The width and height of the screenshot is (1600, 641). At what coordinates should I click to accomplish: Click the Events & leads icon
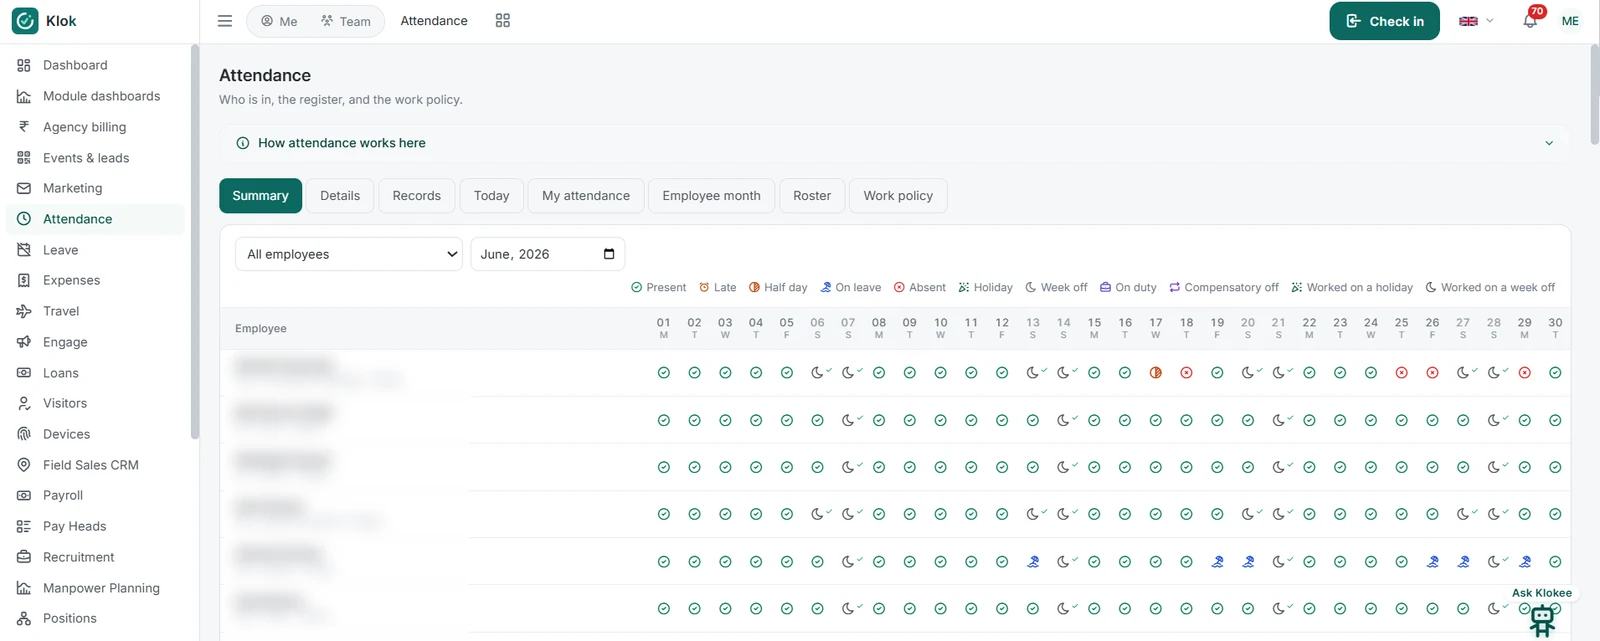point(24,158)
